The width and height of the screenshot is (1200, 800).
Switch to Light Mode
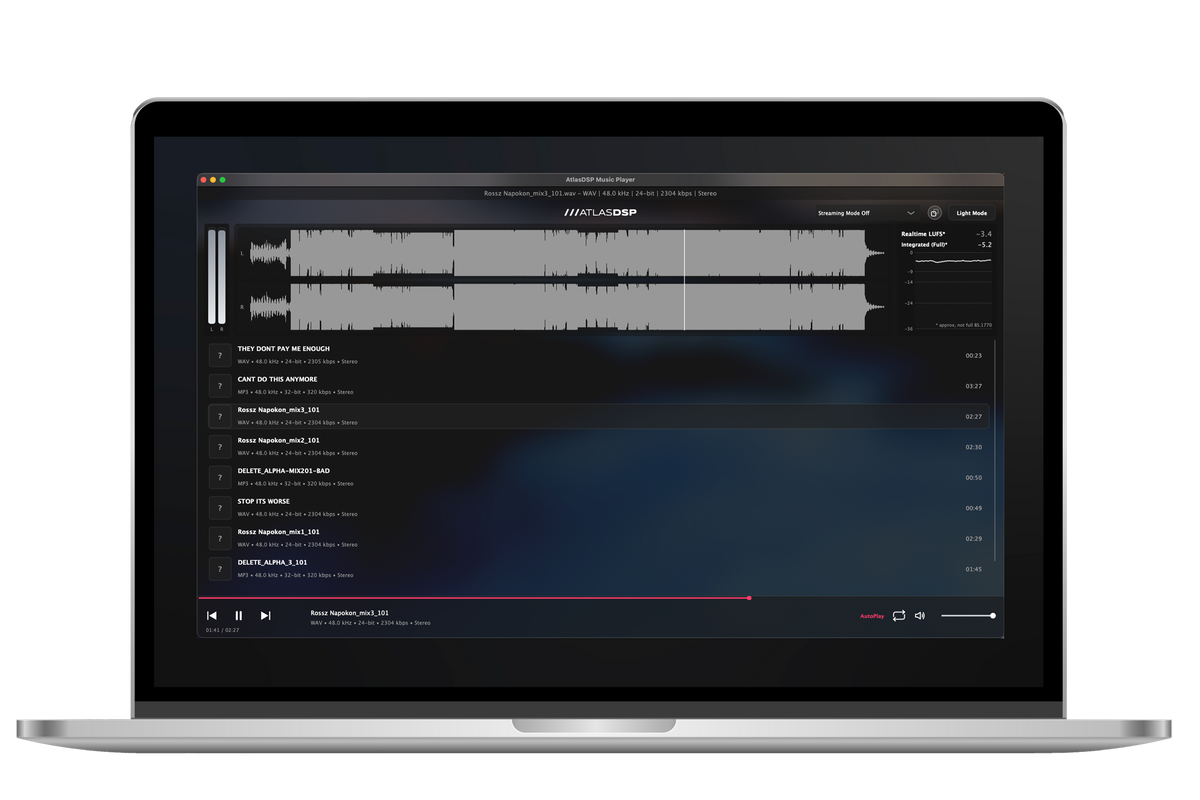coord(971,213)
